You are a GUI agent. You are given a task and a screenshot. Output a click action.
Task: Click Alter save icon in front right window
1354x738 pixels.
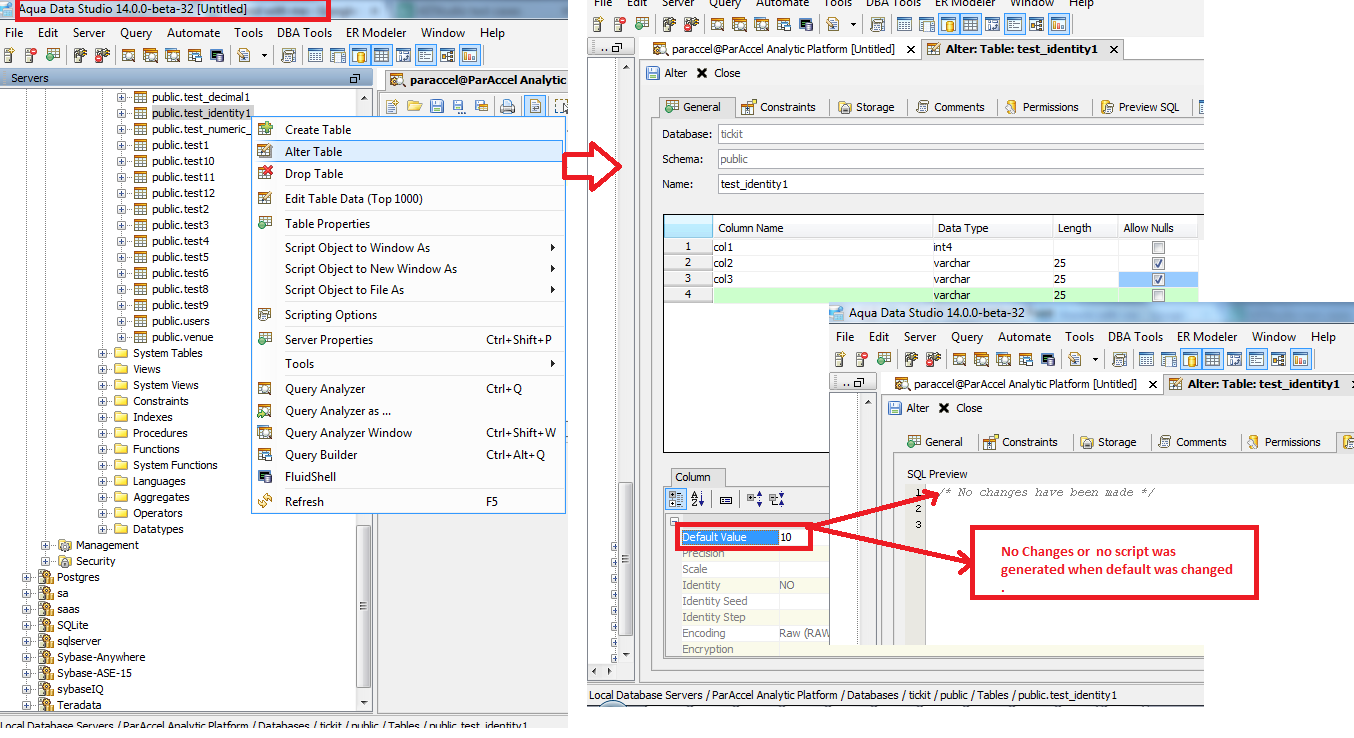coord(893,408)
